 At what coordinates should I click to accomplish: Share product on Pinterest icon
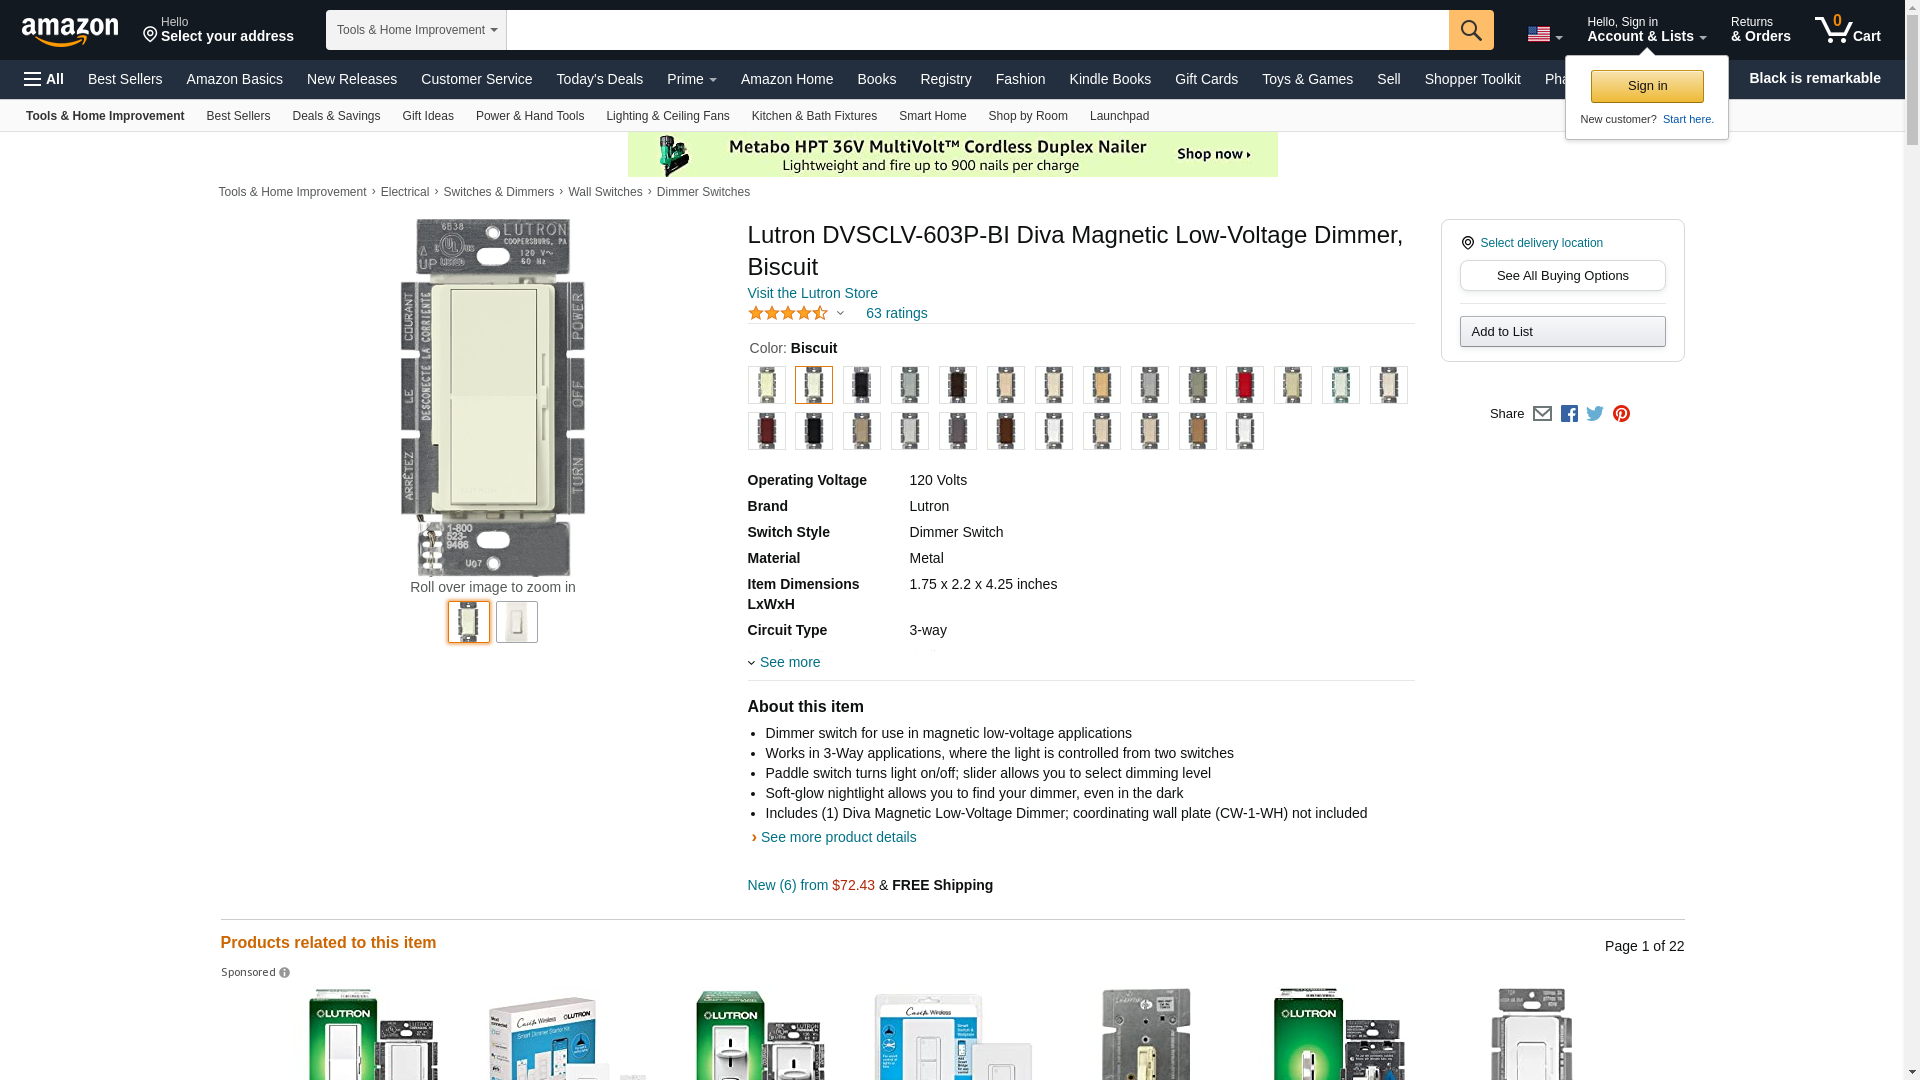[1621, 414]
